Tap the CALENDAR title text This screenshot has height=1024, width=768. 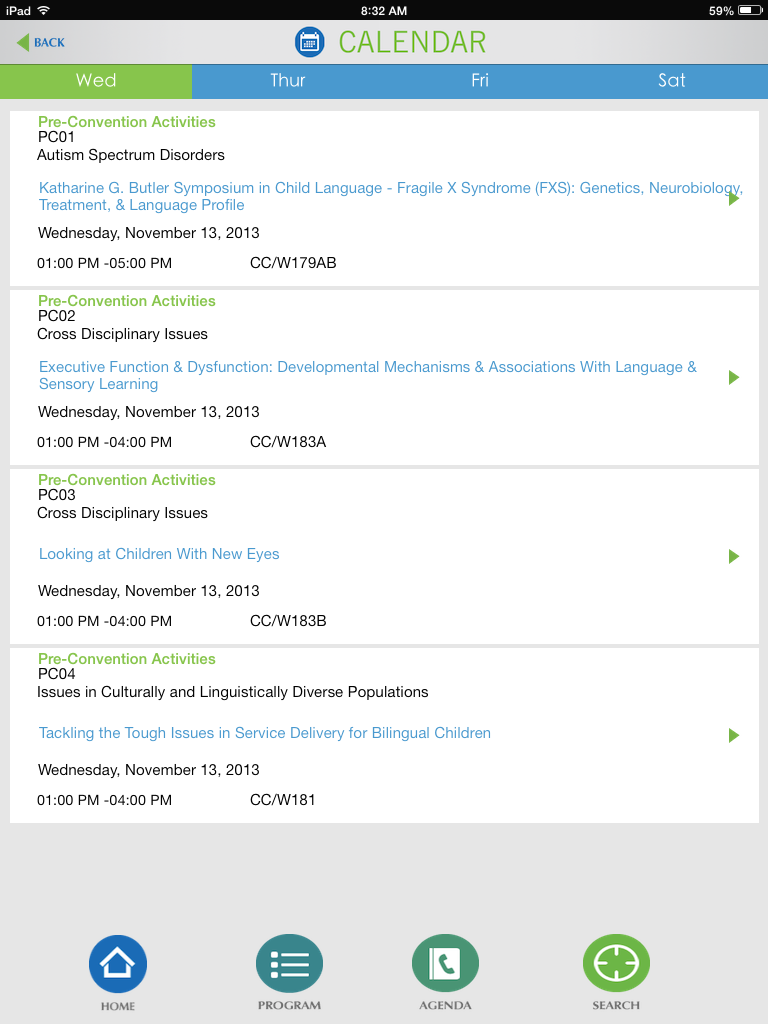[413, 42]
